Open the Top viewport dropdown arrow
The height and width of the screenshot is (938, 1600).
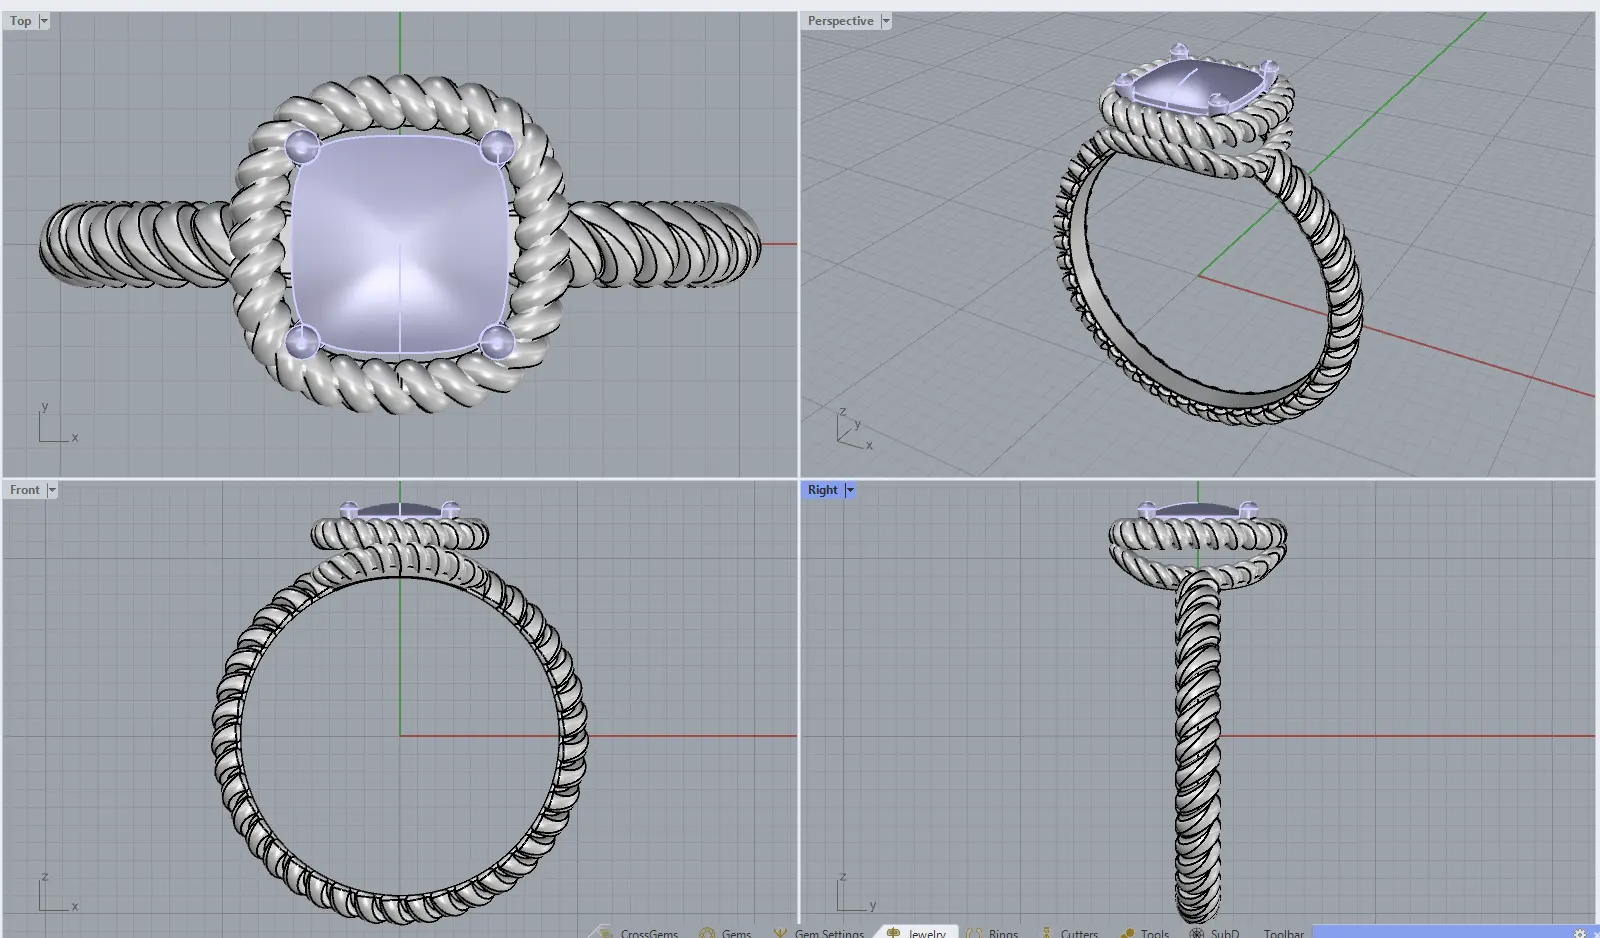click(x=44, y=21)
